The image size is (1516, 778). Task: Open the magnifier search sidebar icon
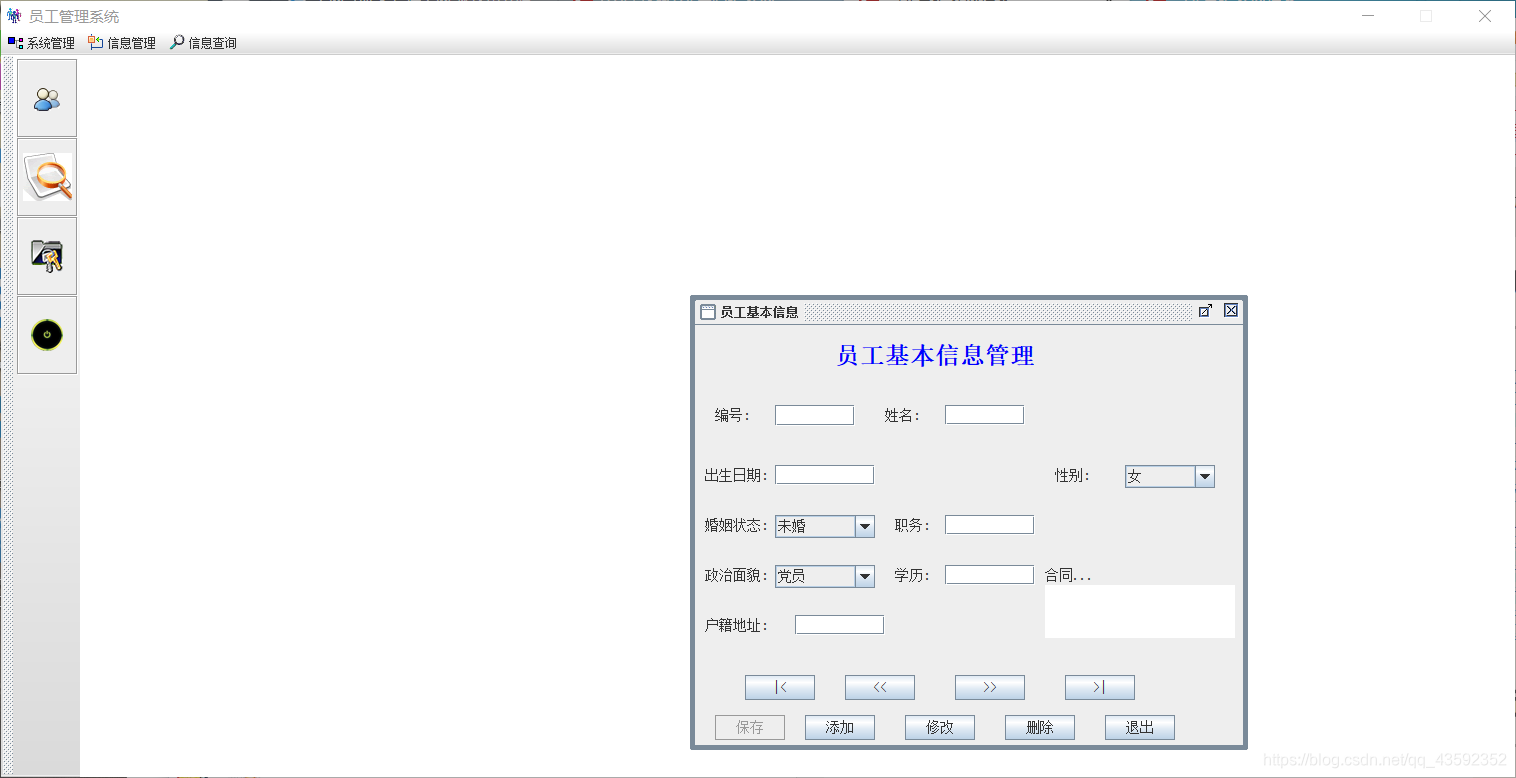click(47, 177)
